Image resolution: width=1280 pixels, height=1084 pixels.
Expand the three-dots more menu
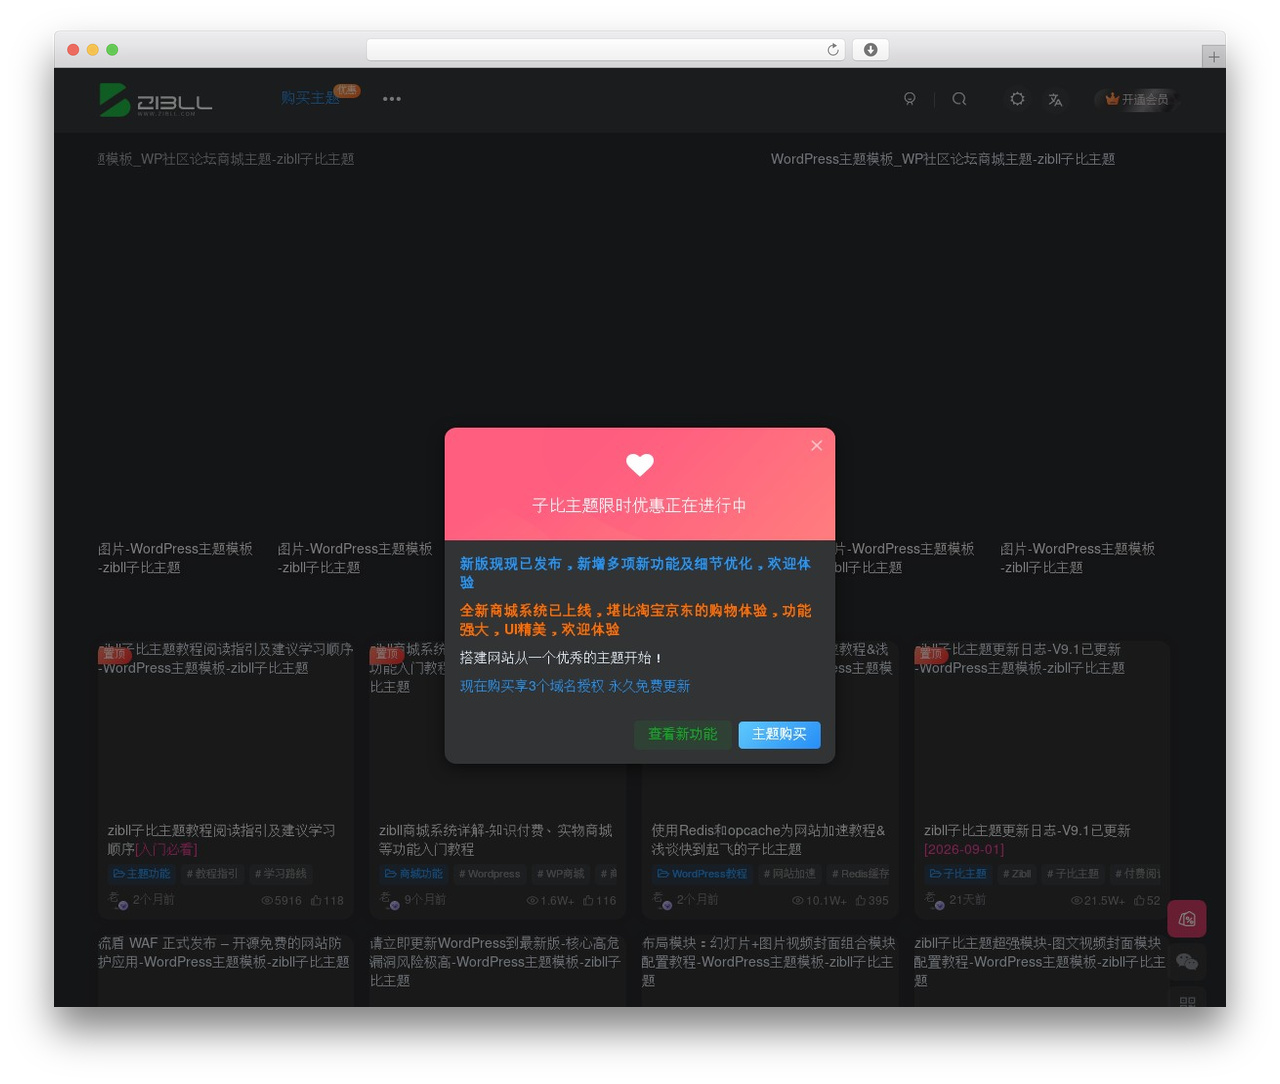pyautogui.click(x=392, y=99)
